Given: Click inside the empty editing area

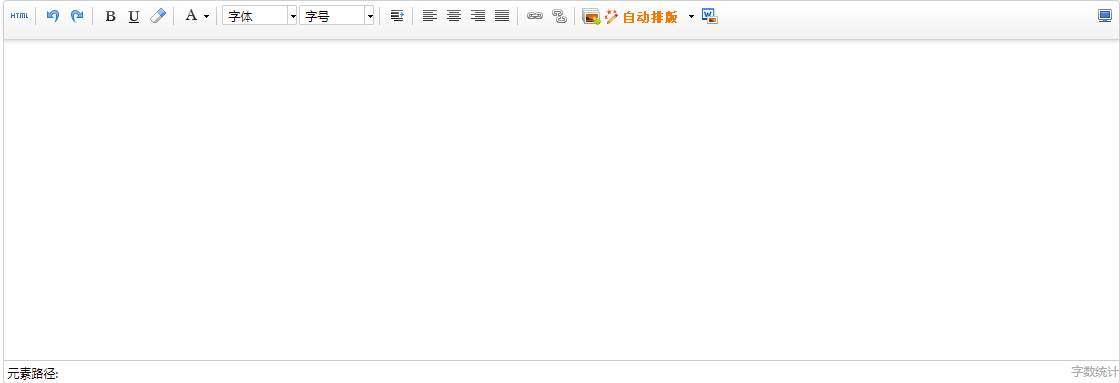Looking at the screenshot, I should 561,200.
